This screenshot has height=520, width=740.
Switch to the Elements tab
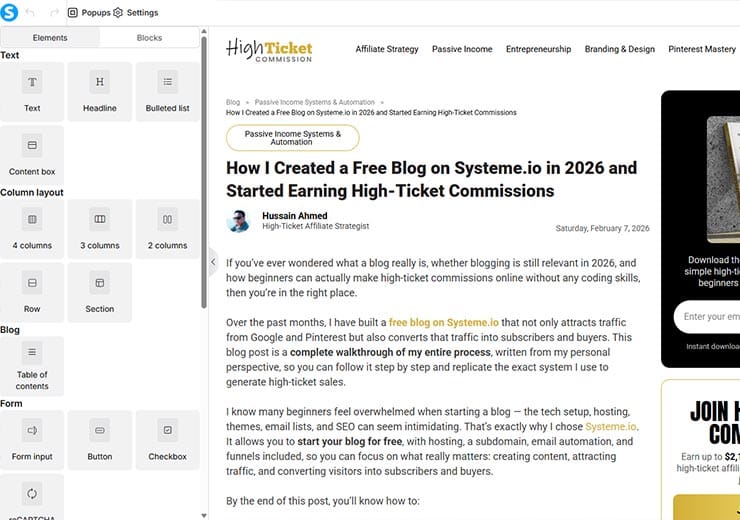[50, 38]
